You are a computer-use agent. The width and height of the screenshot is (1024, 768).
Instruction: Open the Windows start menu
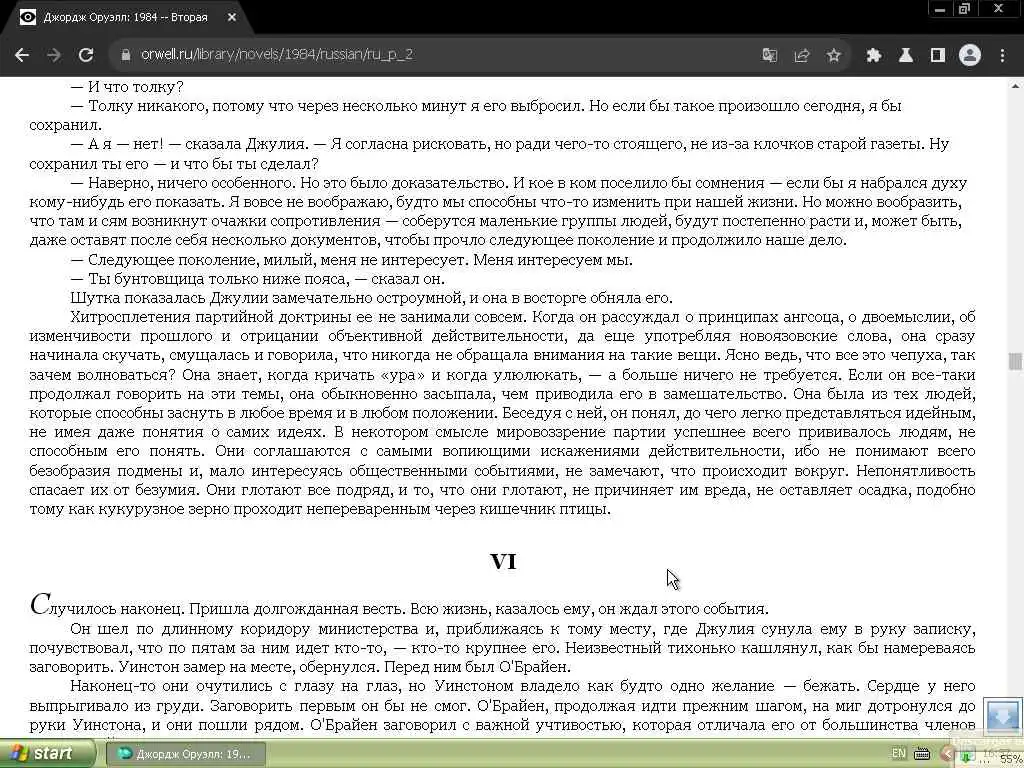47,754
